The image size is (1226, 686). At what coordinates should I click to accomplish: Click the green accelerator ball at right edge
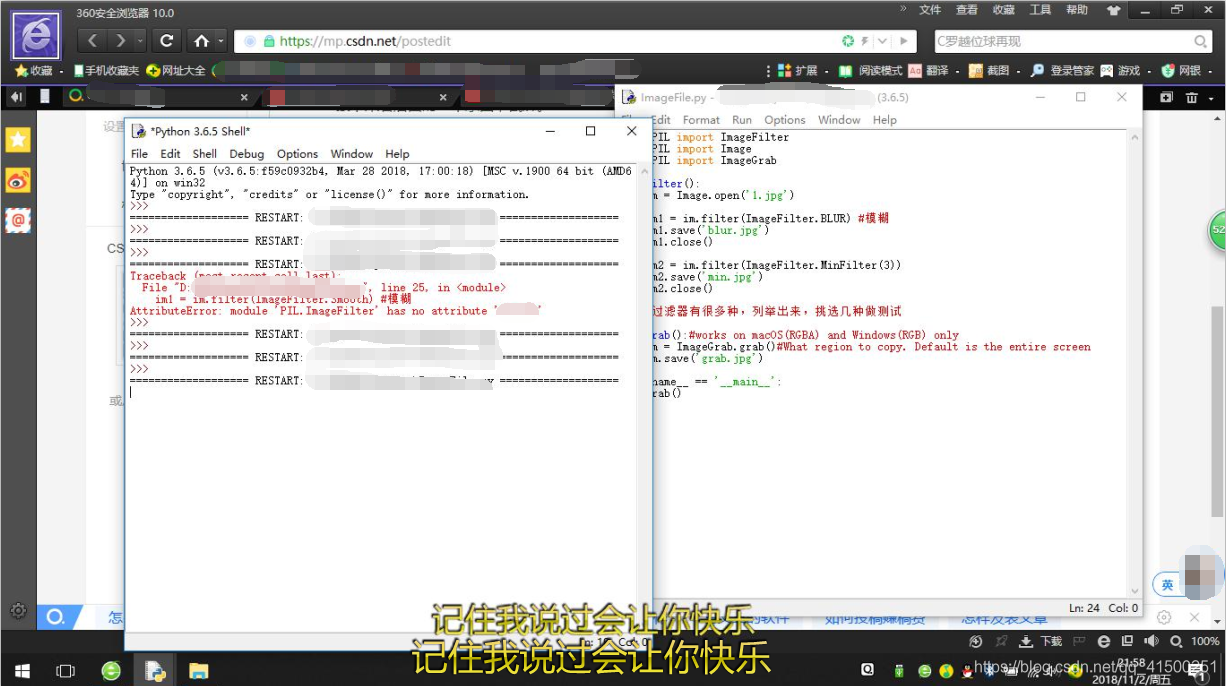pyautogui.click(x=1217, y=229)
